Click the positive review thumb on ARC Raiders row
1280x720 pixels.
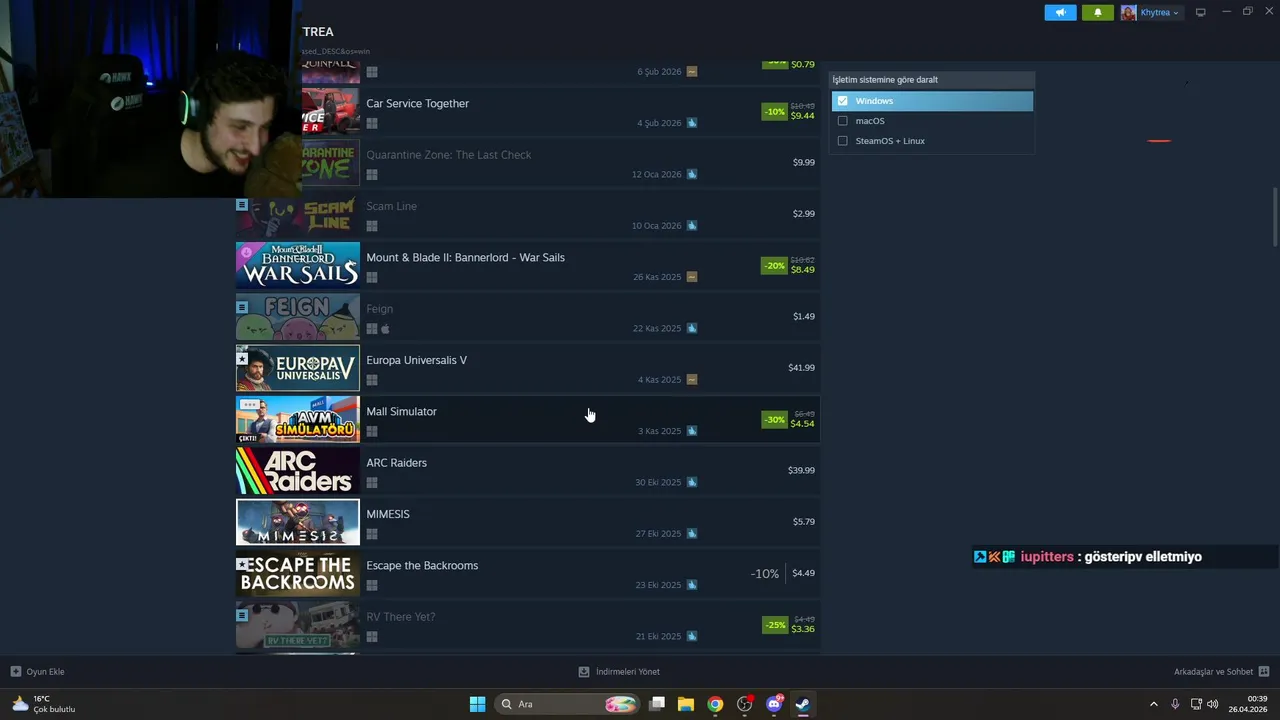click(x=692, y=482)
